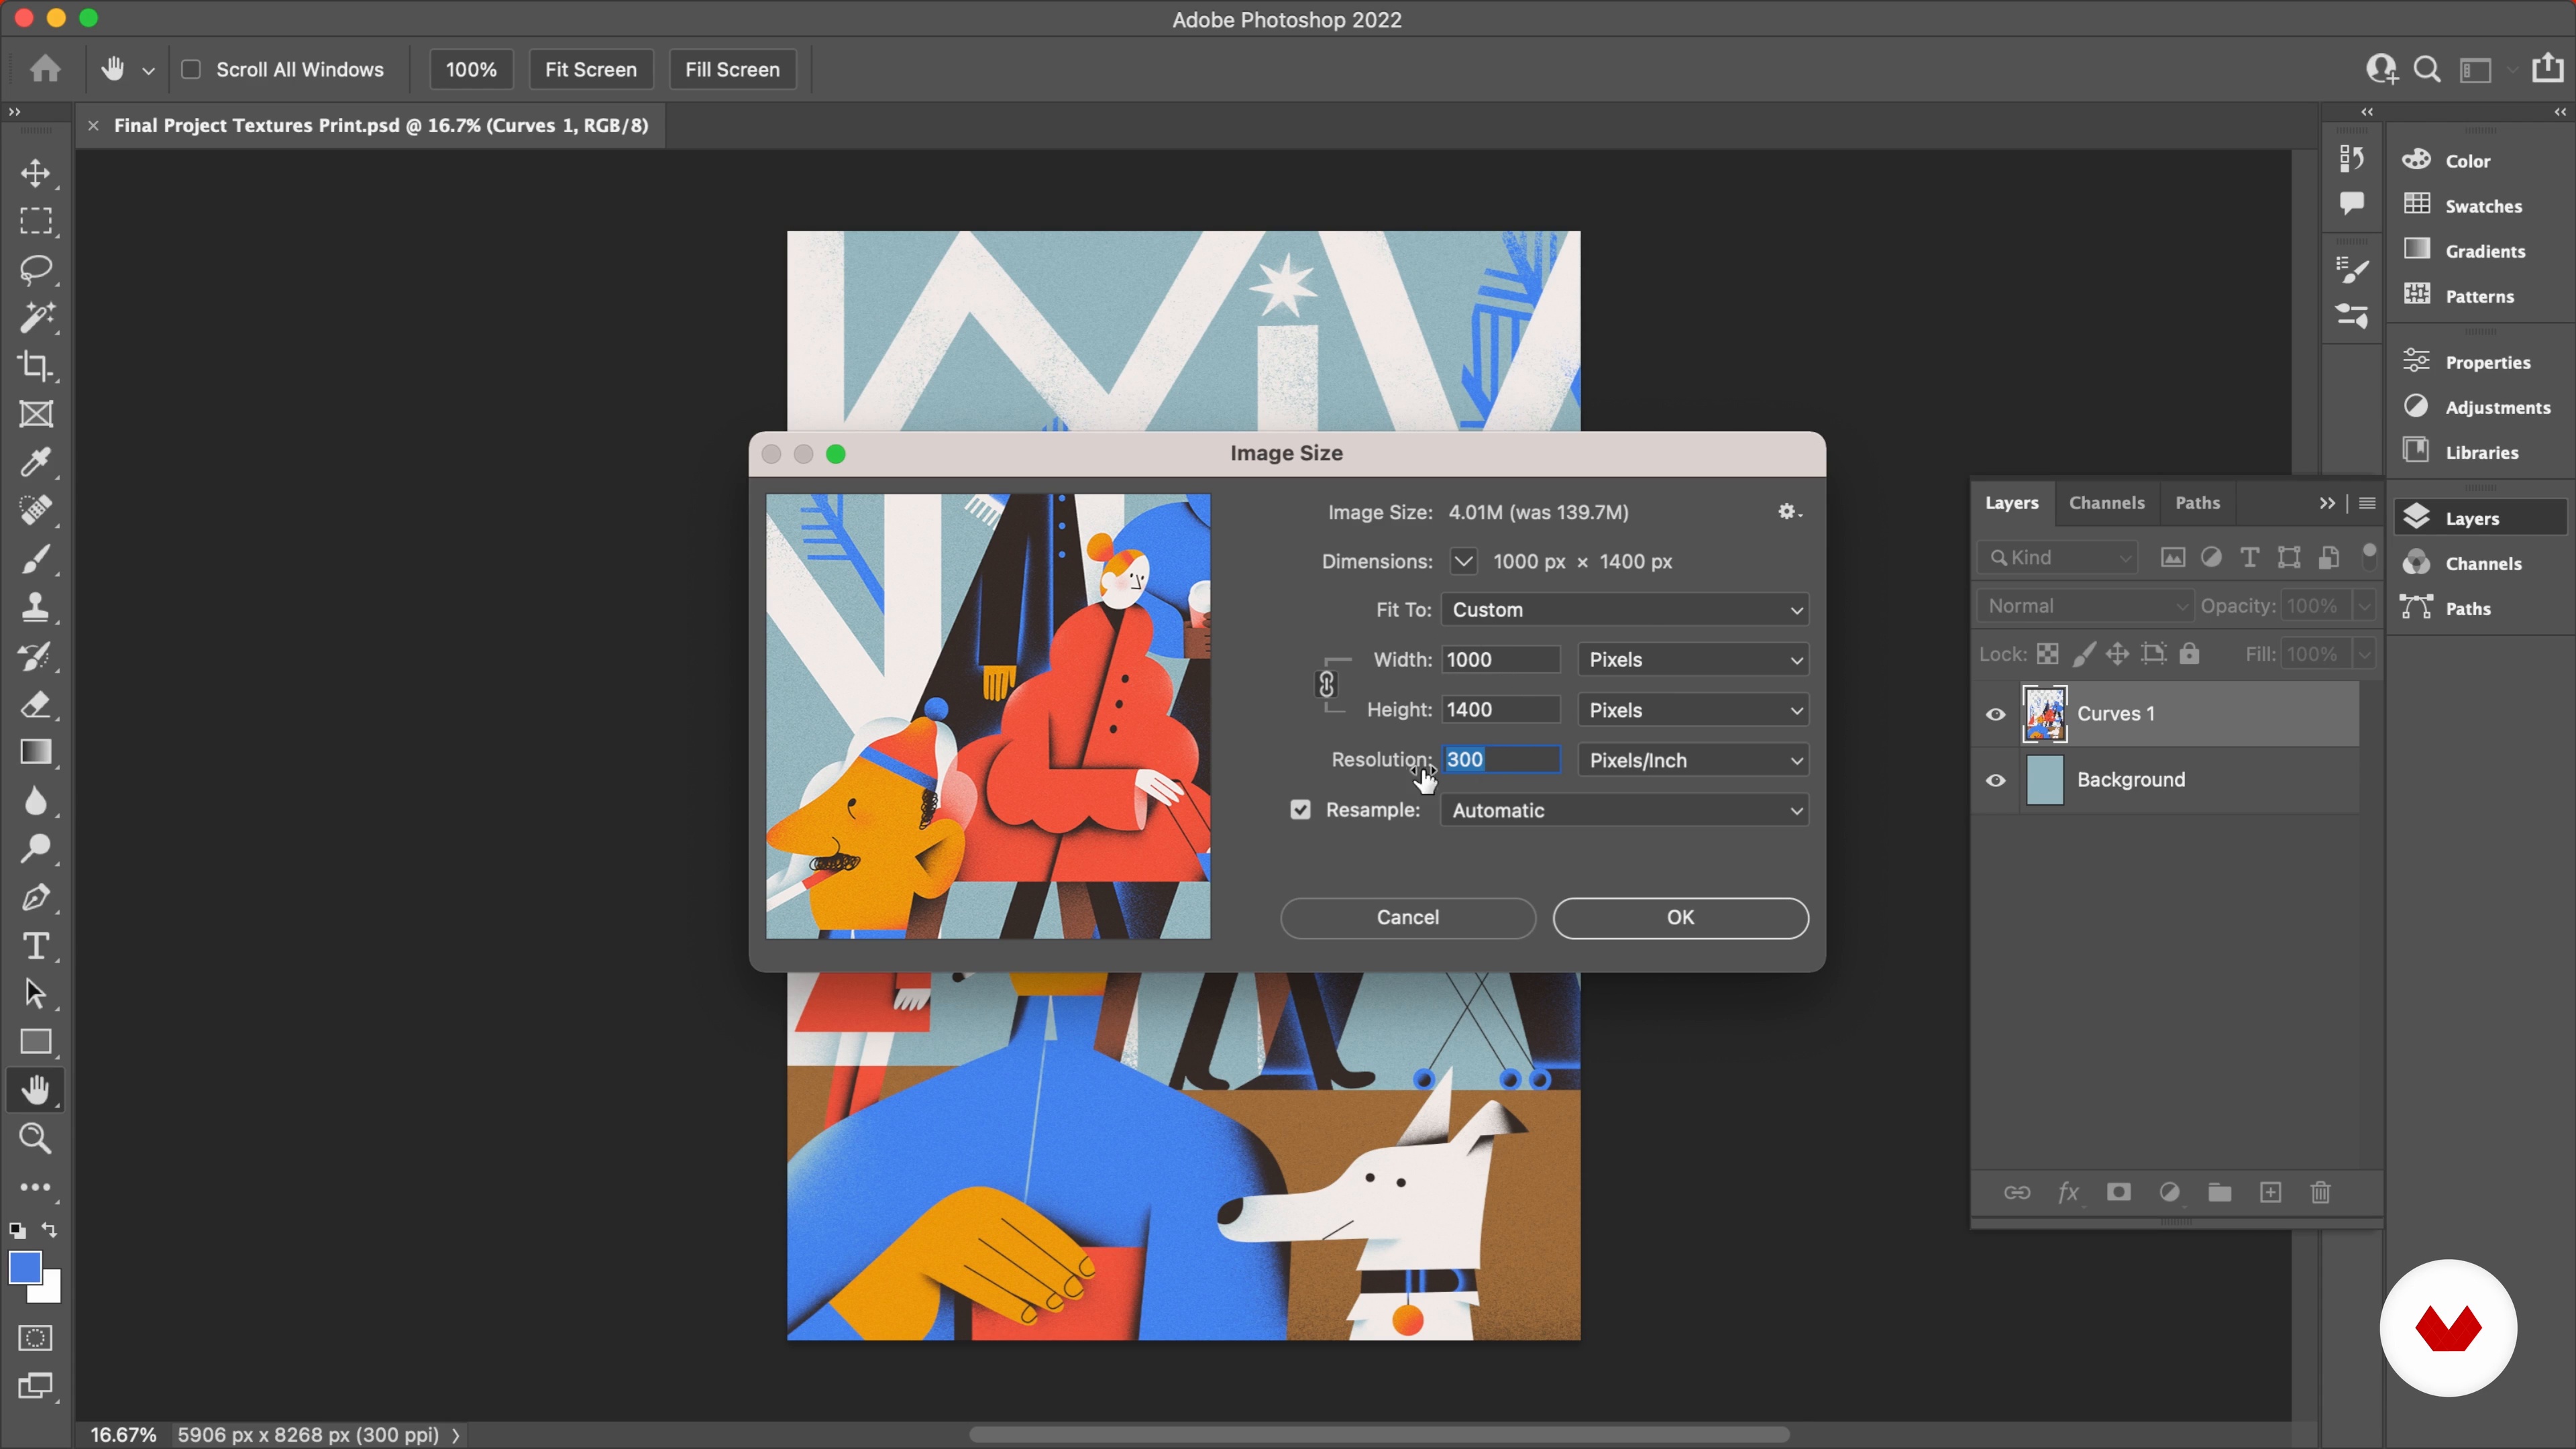Image resolution: width=2576 pixels, height=1449 pixels.
Task: Open Image Size gear settings menu
Action: pyautogui.click(x=1789, y=512)
